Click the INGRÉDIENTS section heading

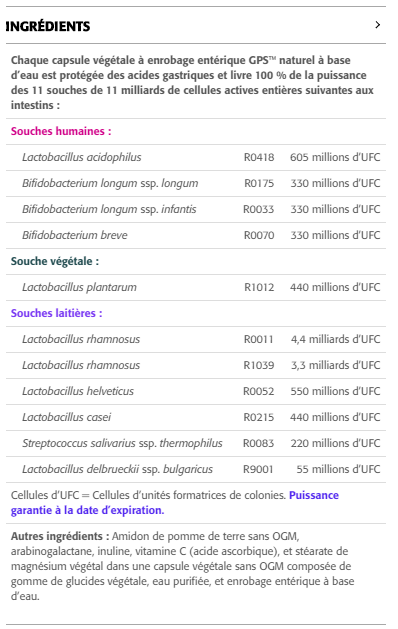(48, 26)
